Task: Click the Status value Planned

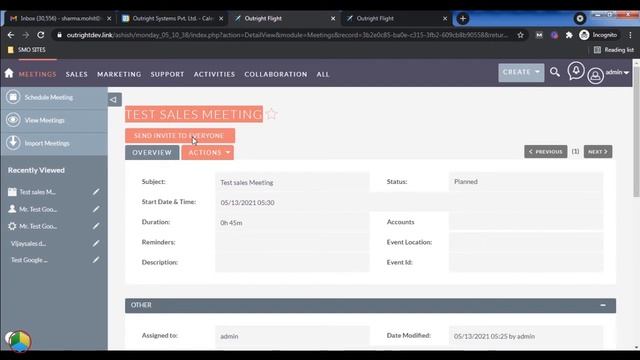Action: [466, 182]
